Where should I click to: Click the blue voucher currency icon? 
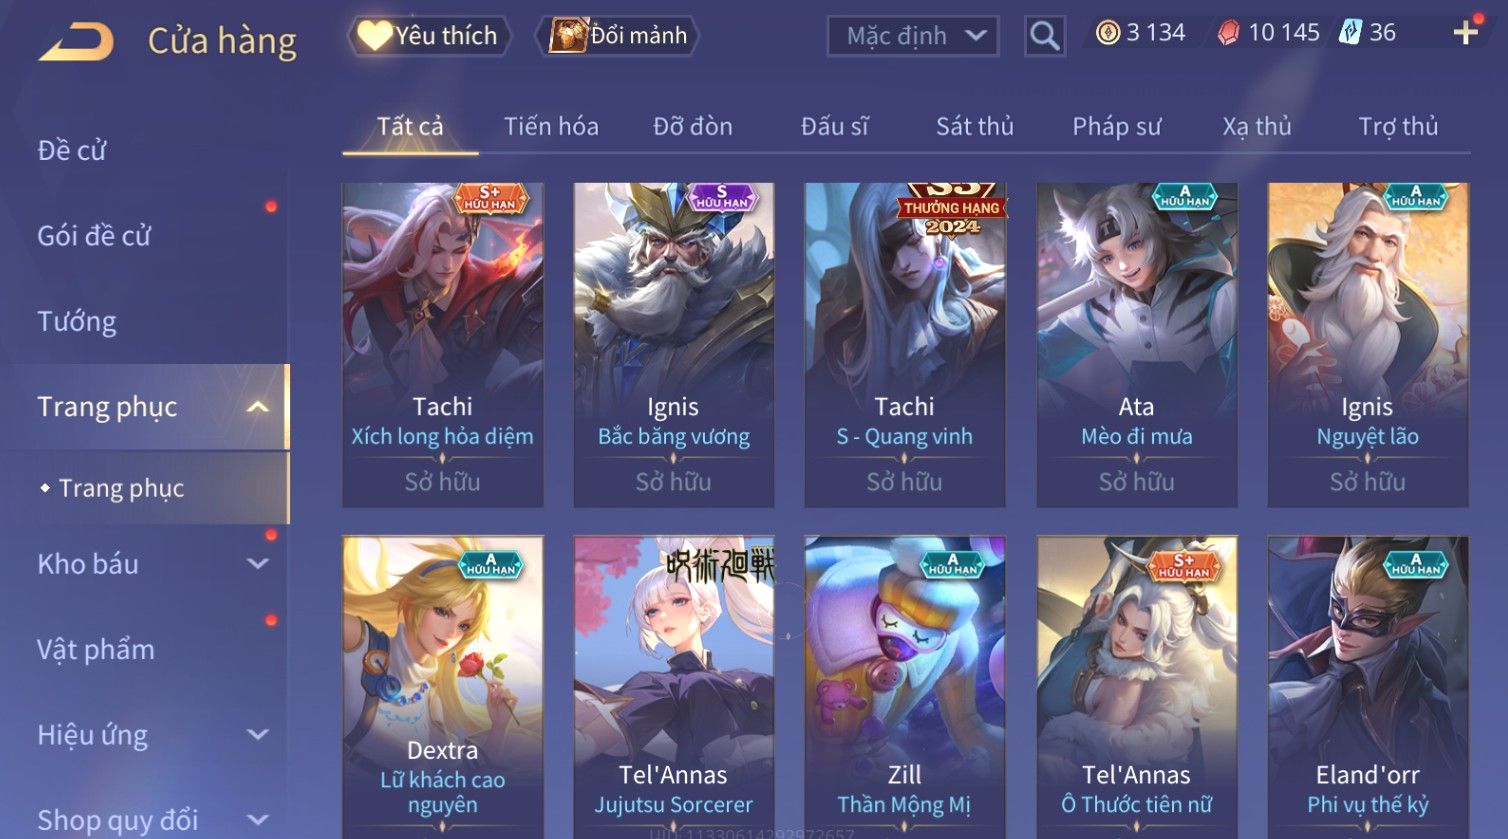pos(1351,33)
